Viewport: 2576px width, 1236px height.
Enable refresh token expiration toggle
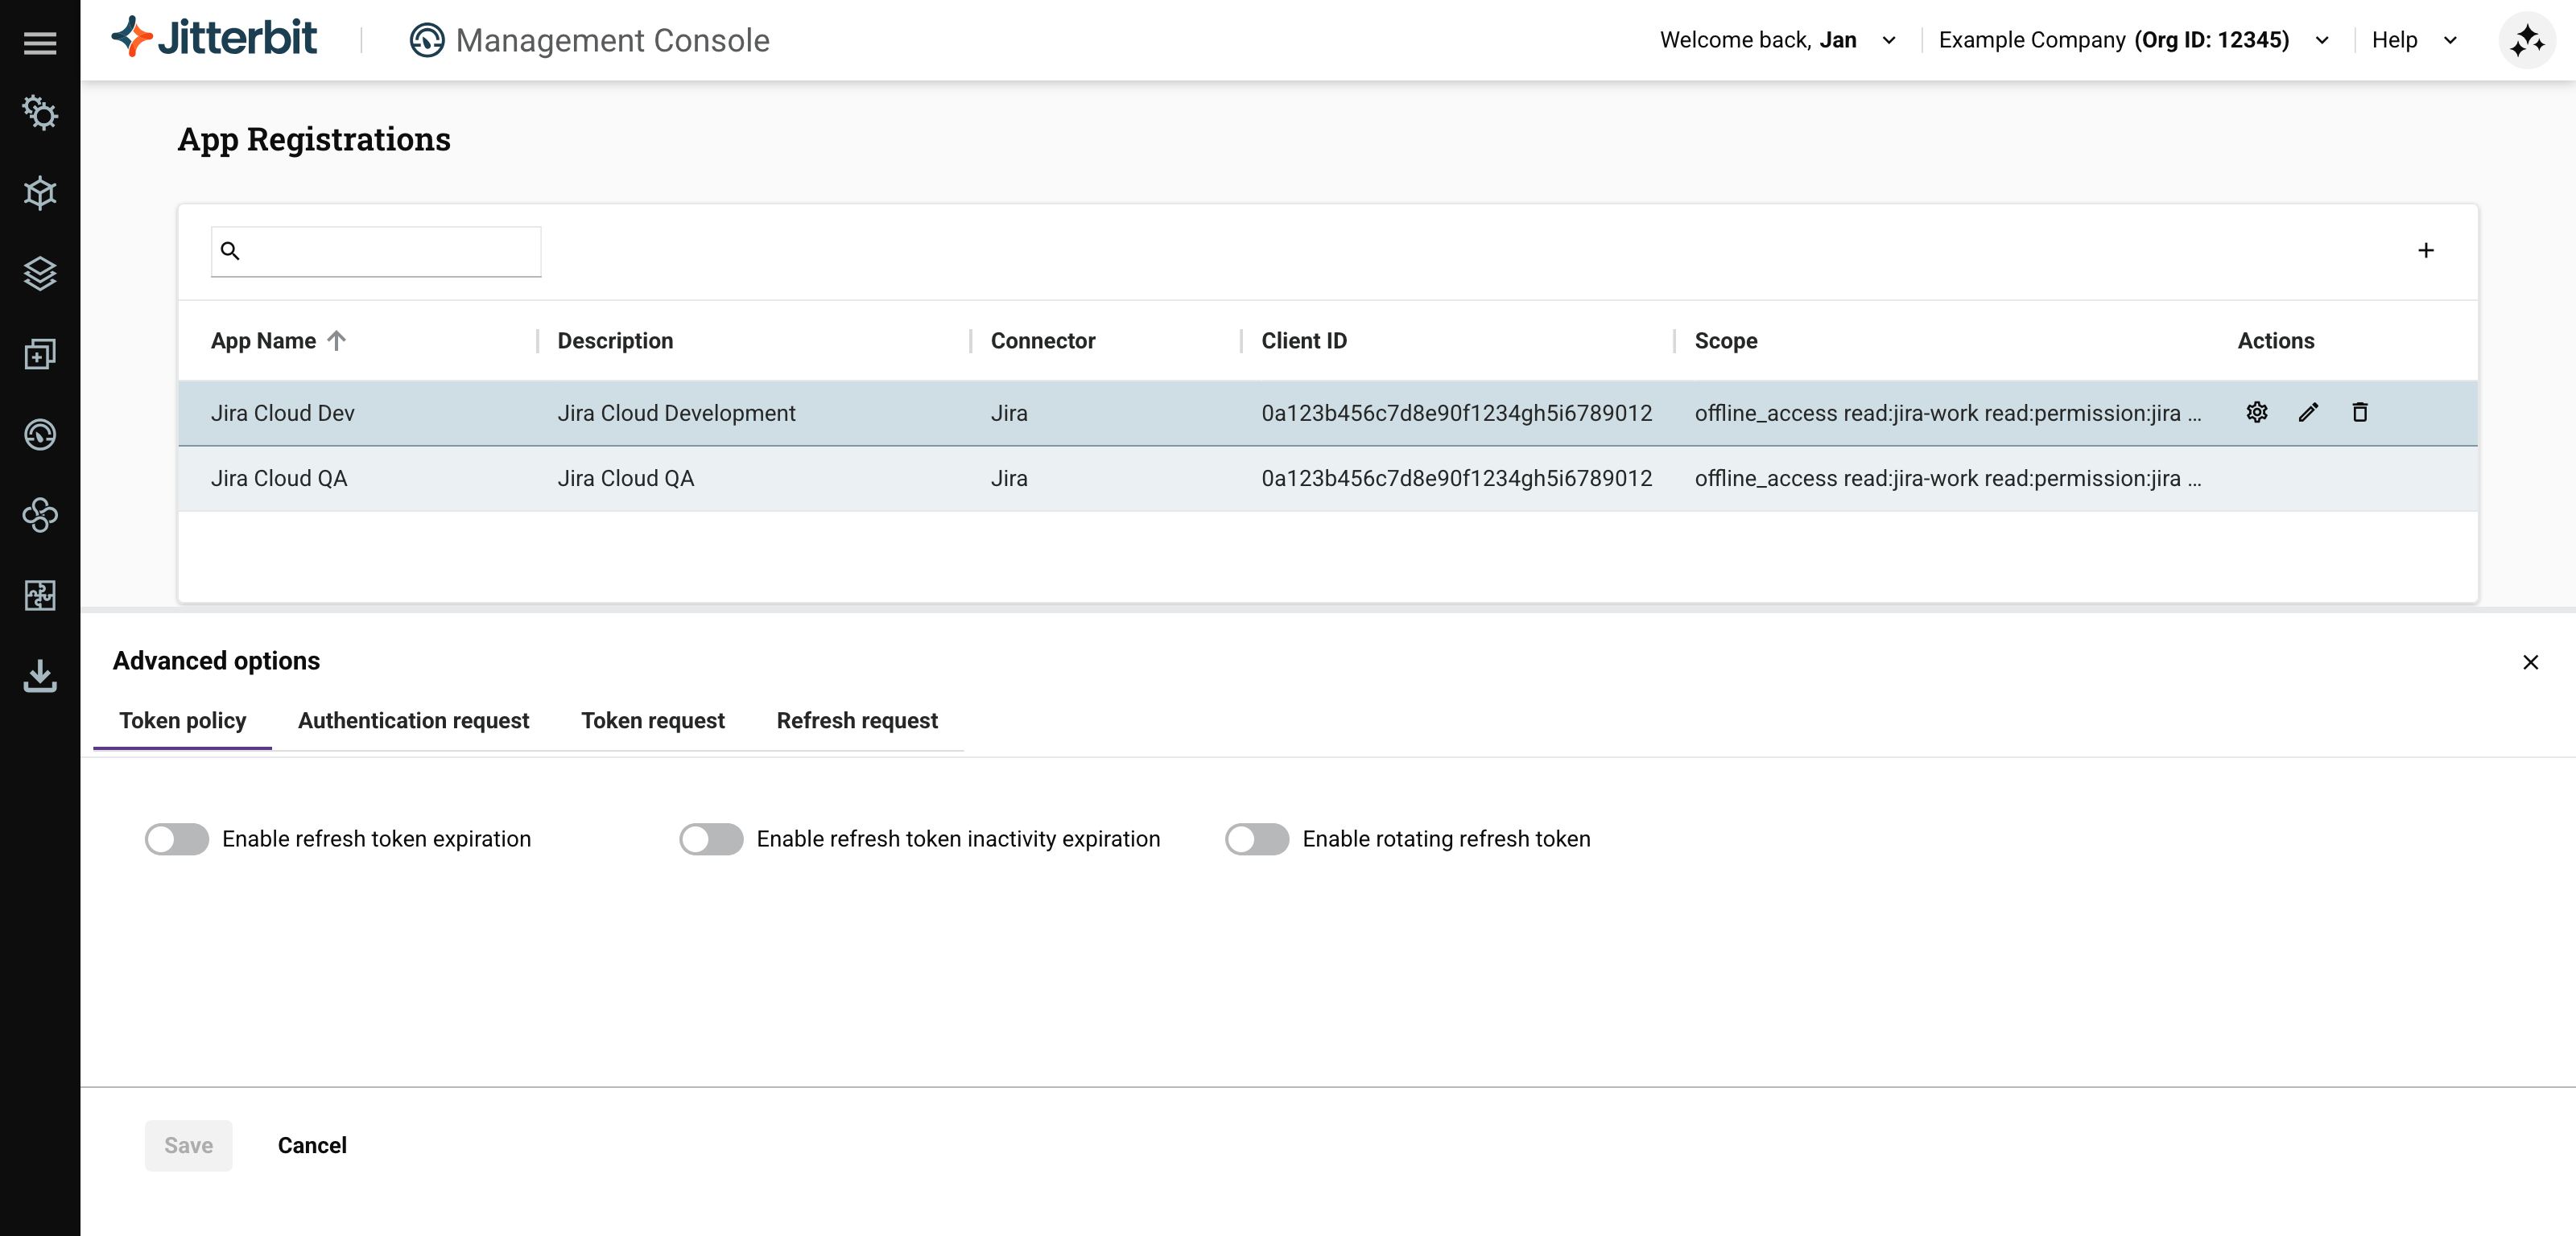(x=177, y=839)
